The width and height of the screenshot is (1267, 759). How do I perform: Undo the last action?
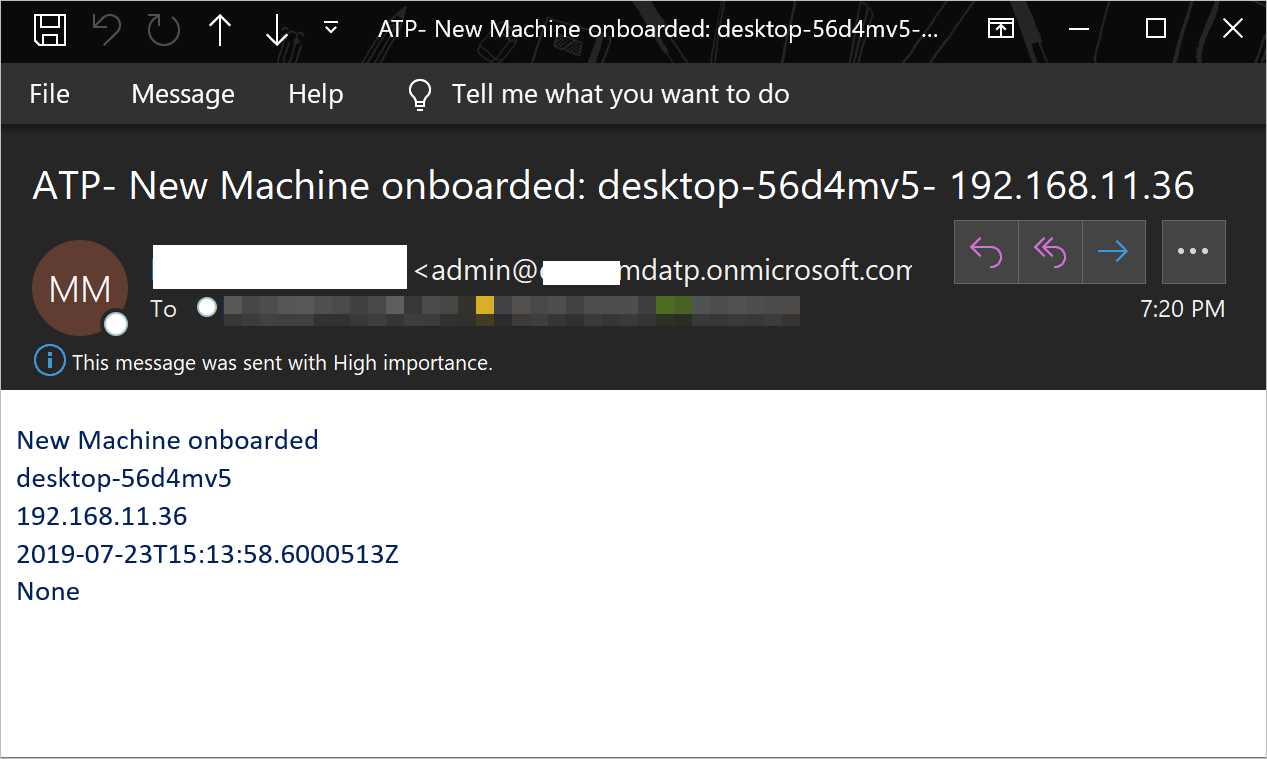click(106, 30)
